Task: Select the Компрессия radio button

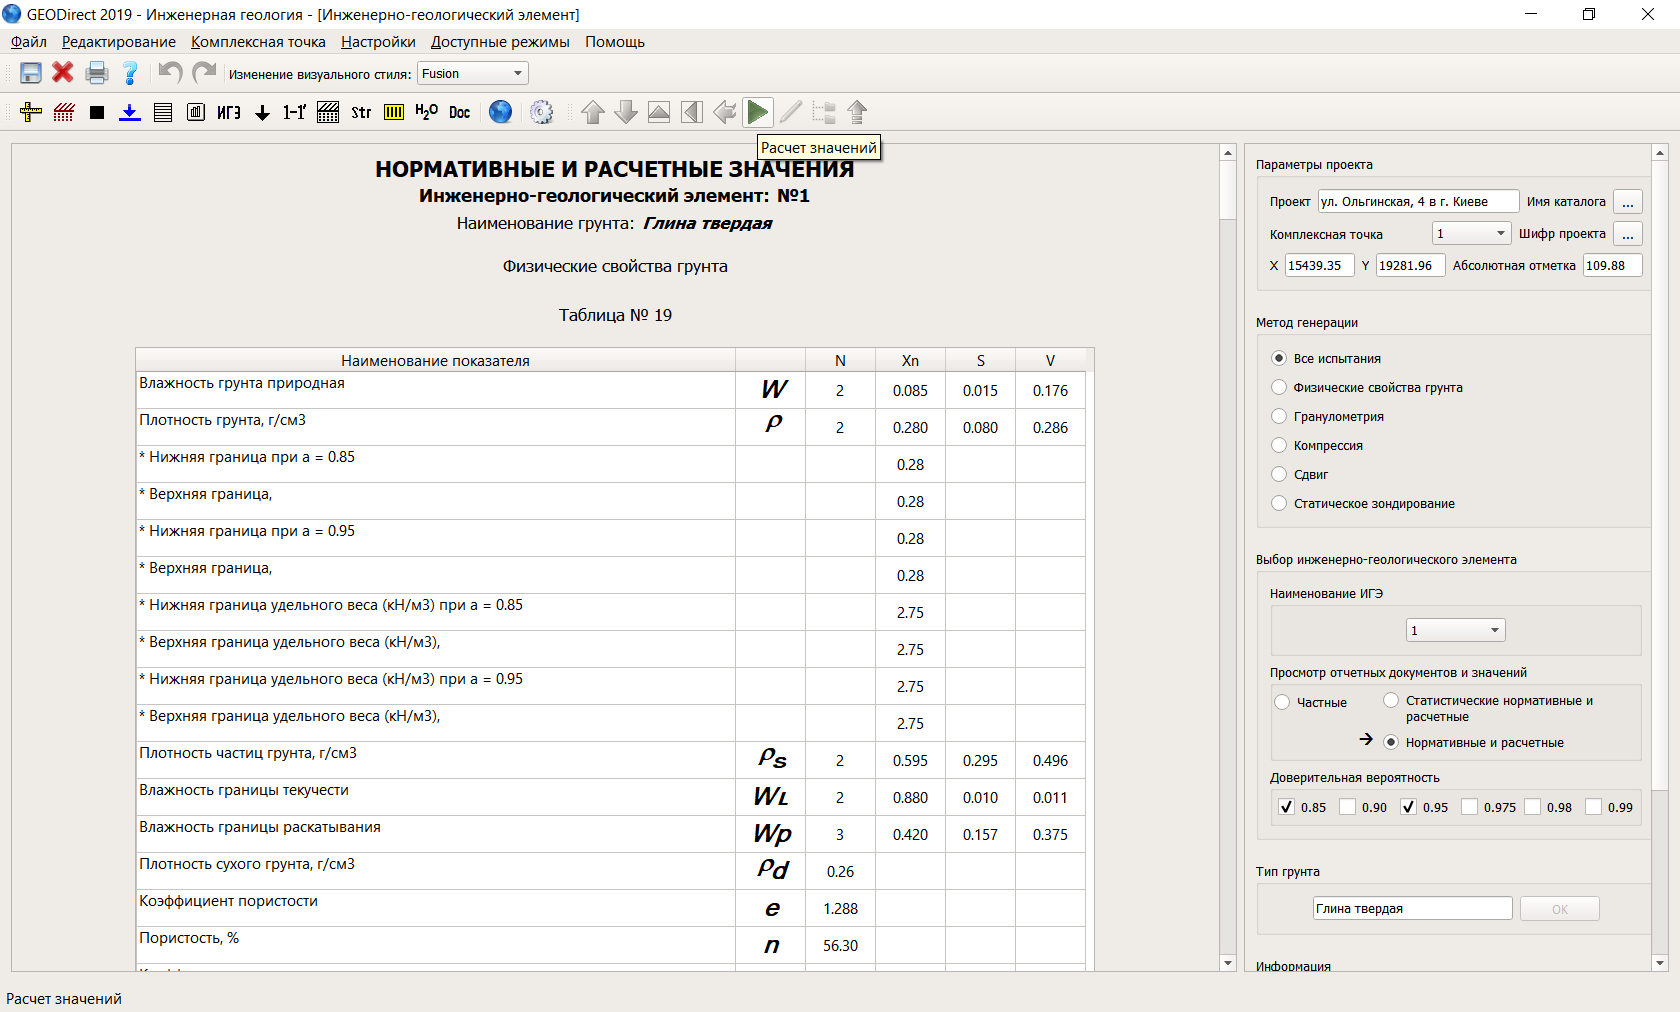Action: pos(1279,446)
